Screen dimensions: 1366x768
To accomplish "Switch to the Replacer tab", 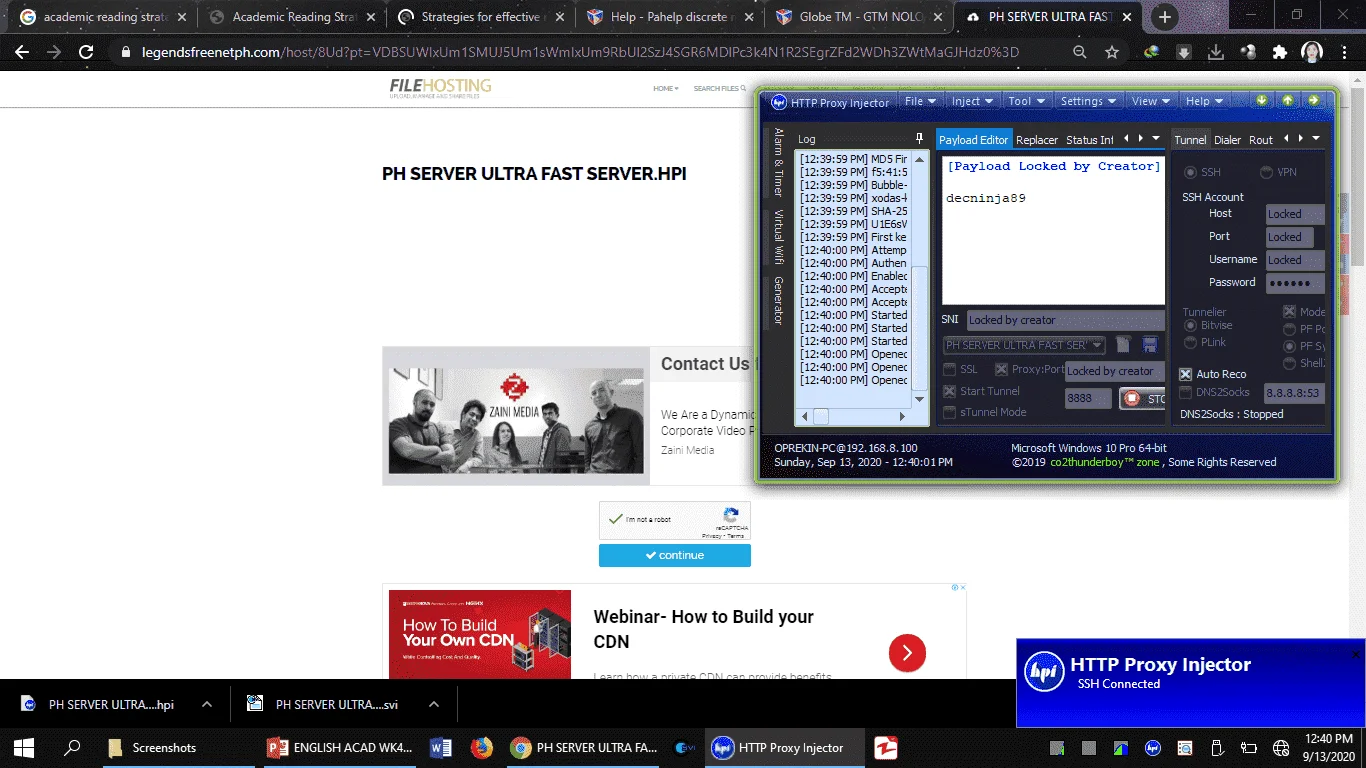I will pyautogui.click(x=1037, y=140).
